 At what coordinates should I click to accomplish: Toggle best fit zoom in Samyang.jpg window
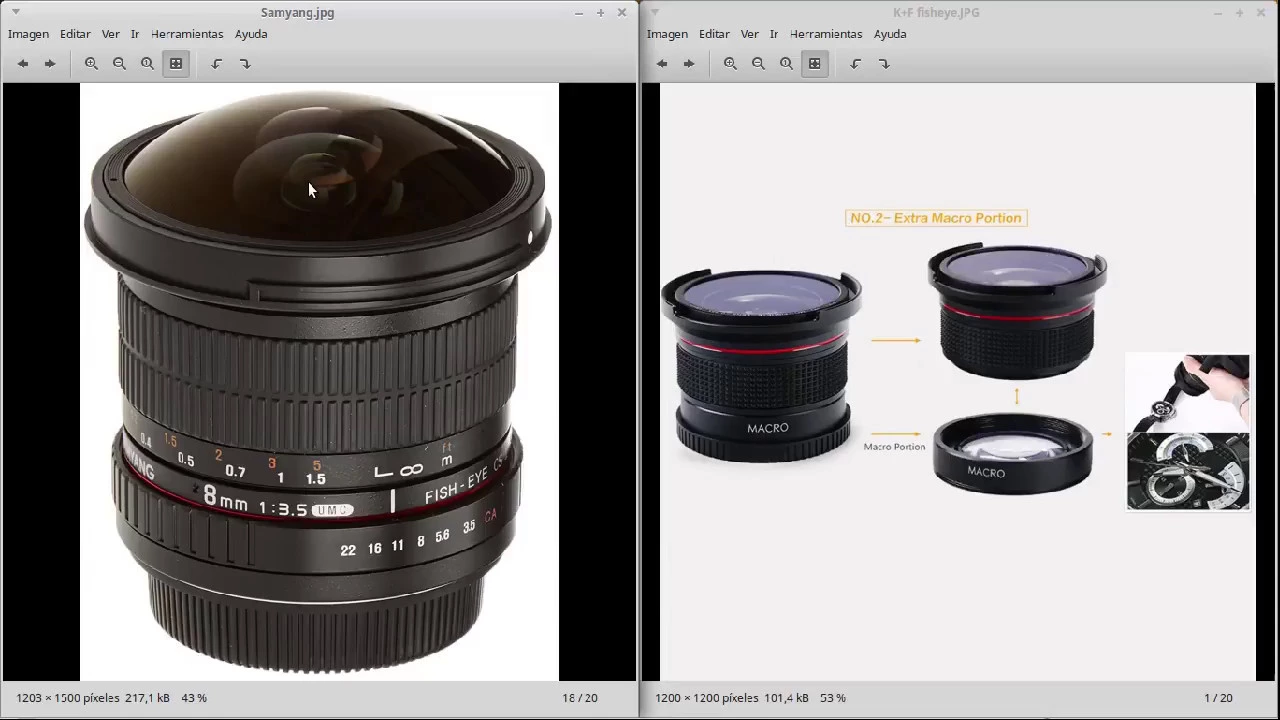coord(176,63)
